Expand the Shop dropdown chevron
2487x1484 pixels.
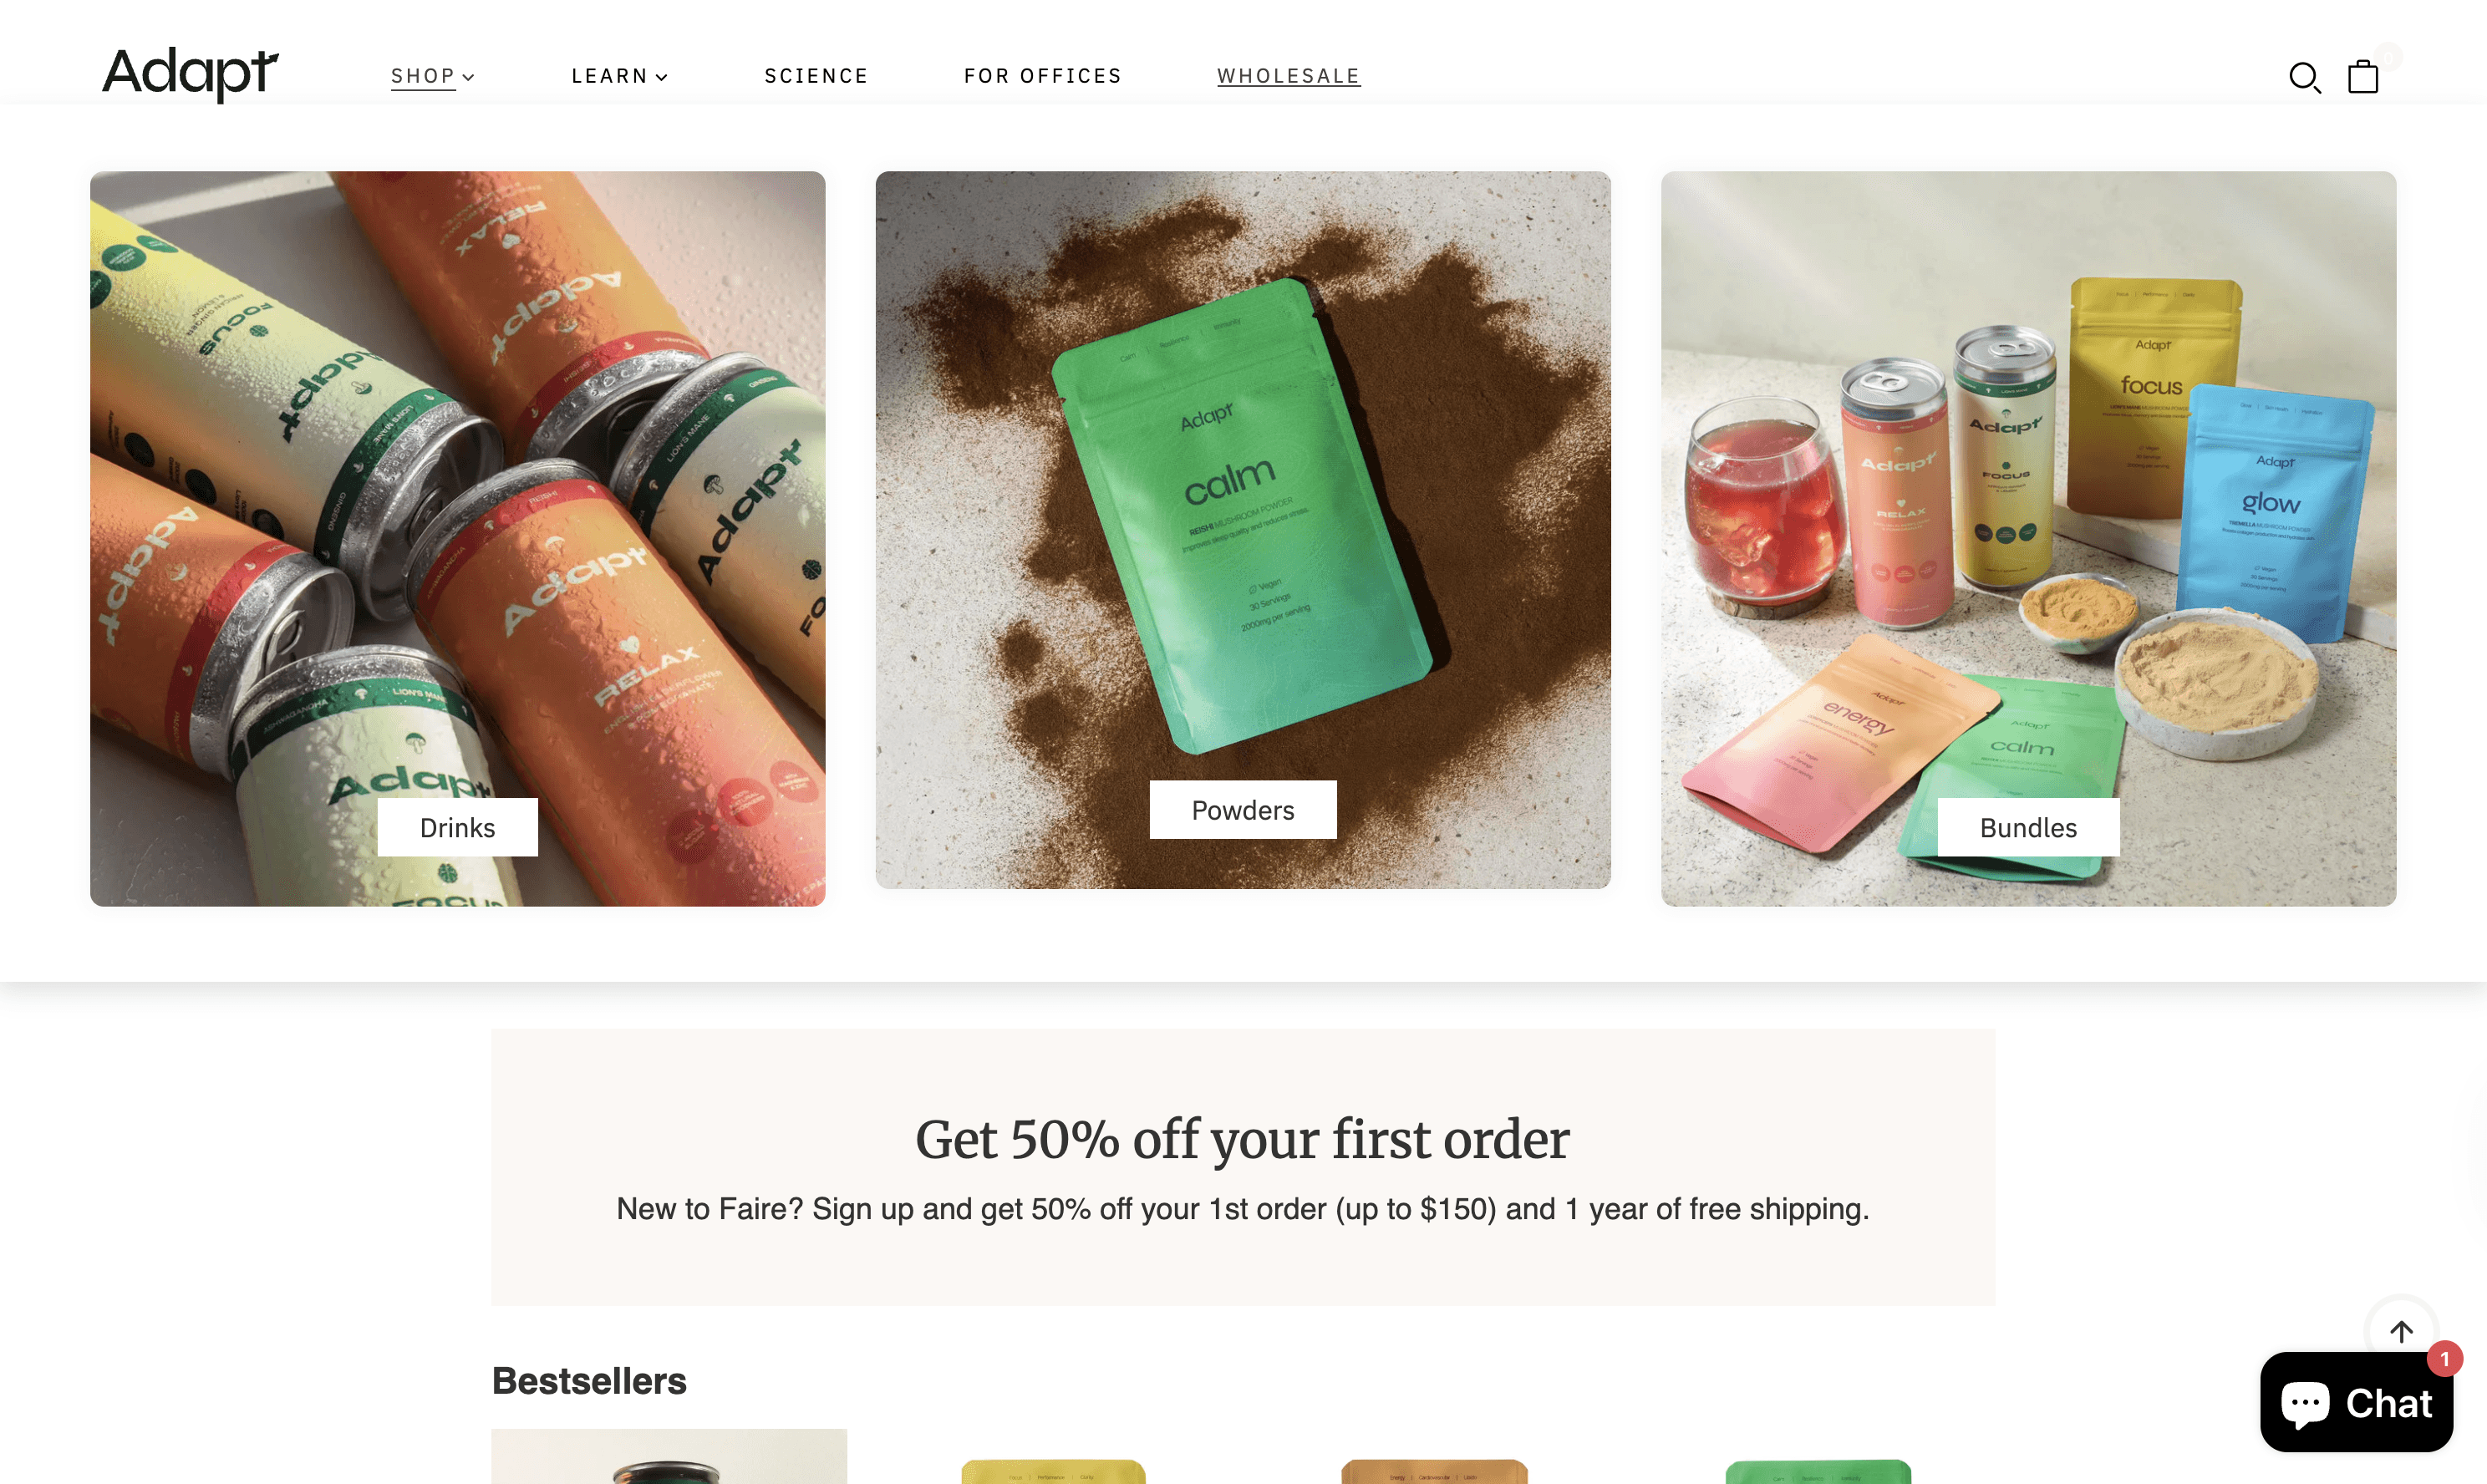(468, 77)
